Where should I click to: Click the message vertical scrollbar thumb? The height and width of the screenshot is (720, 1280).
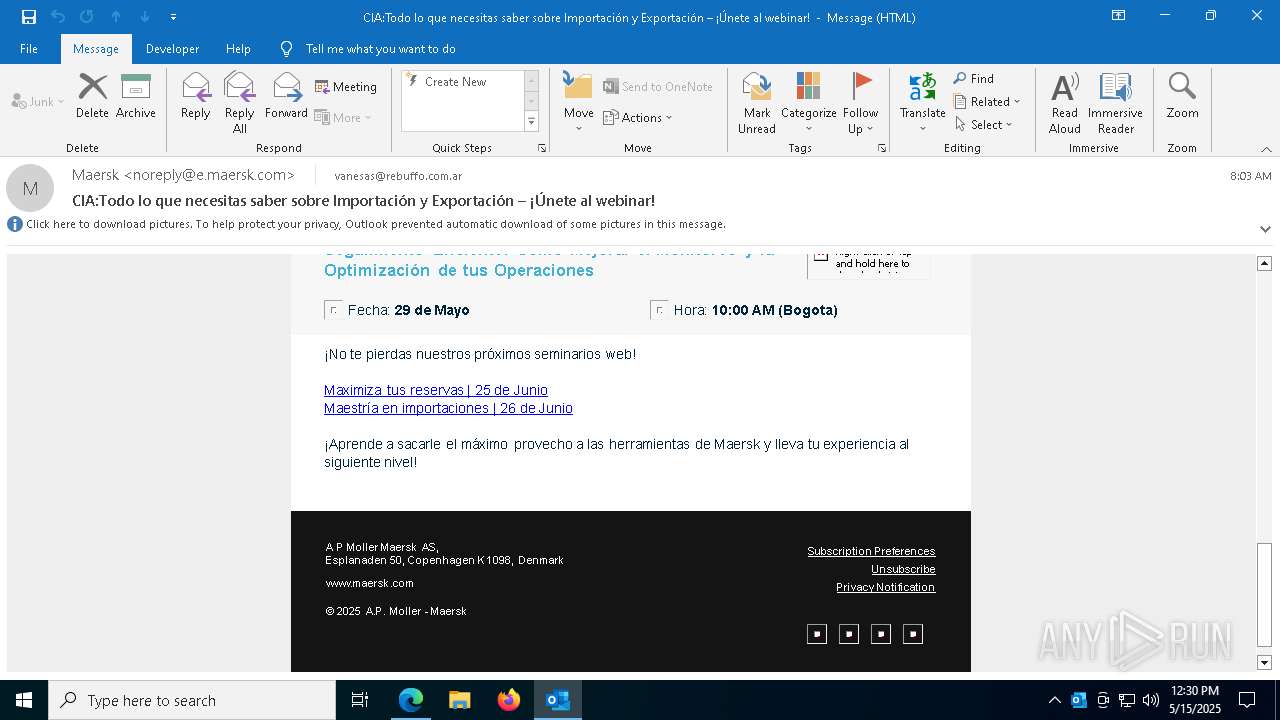[x=1264, y=595]
